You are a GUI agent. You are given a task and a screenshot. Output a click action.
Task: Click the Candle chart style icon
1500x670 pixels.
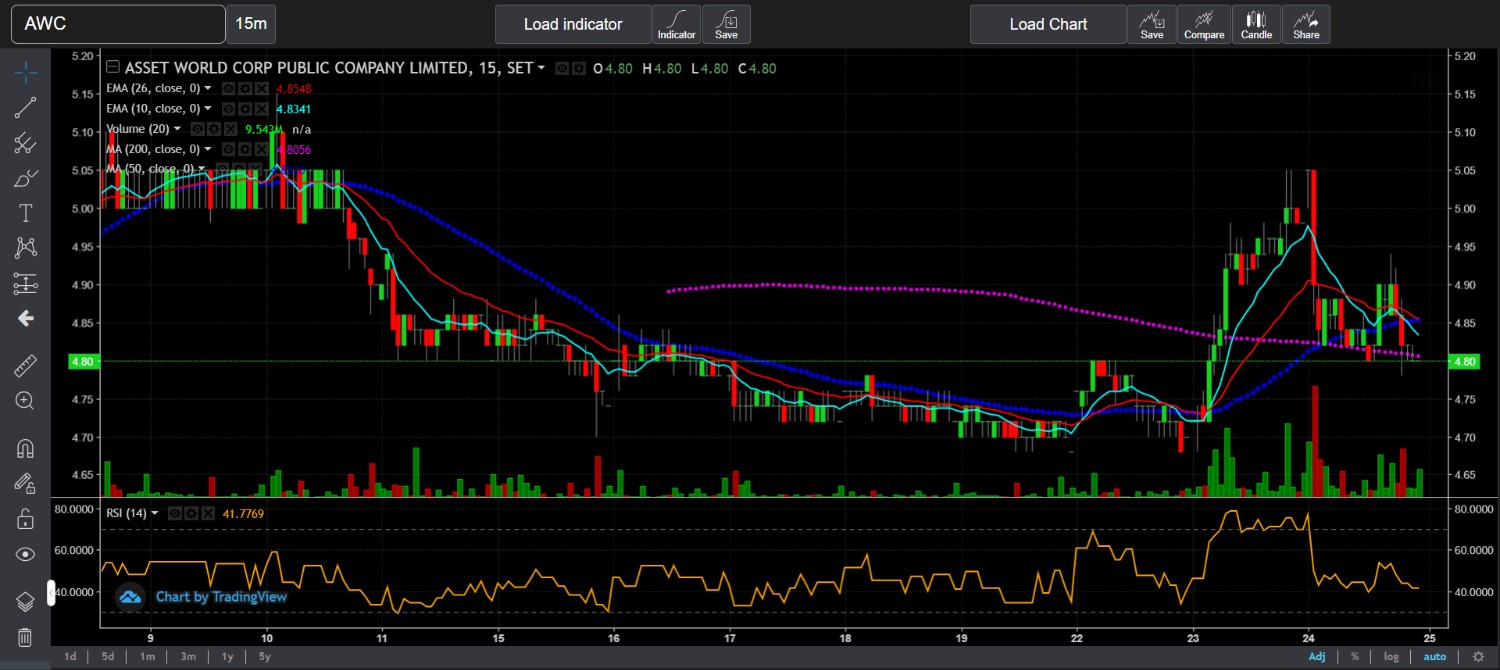pyautogui.click(x=1256, y=24)
